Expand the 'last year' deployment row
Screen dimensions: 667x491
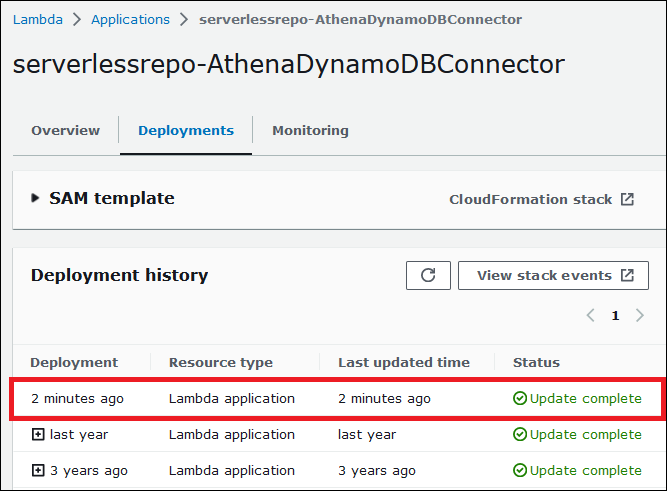[38, 435]
